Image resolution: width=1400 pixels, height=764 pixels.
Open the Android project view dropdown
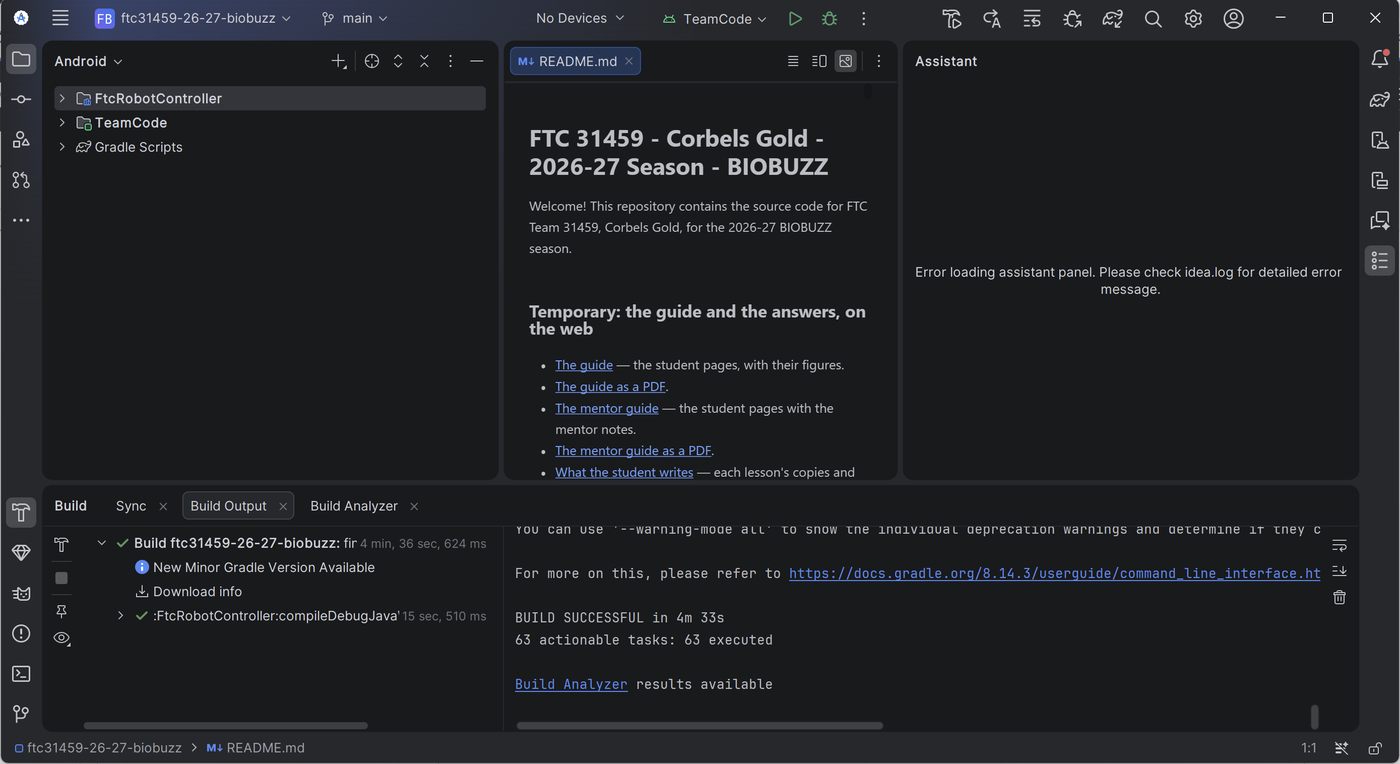88,61
